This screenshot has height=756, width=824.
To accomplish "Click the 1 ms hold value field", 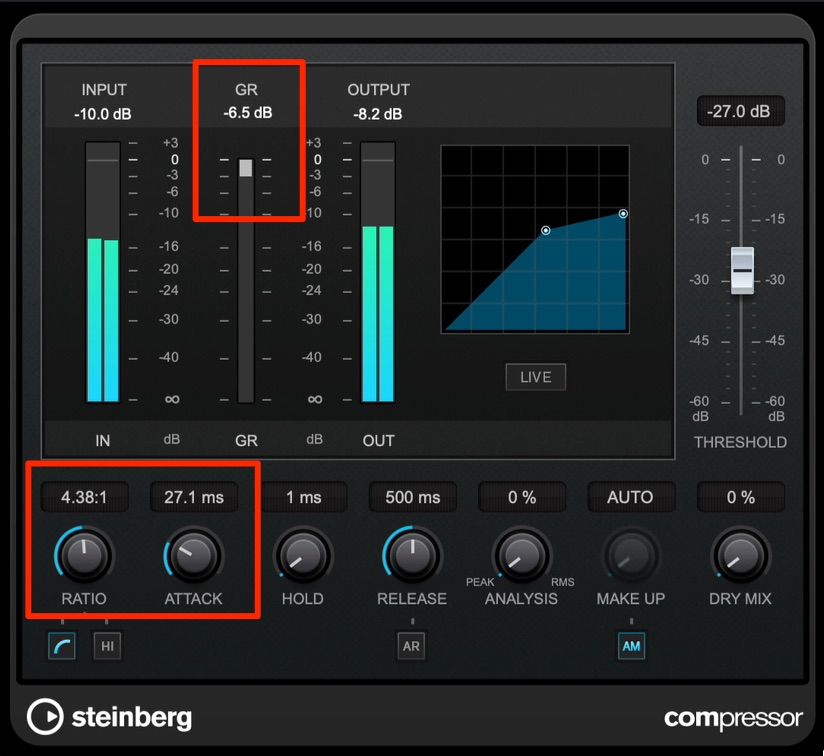I will [x=304, y=497].
